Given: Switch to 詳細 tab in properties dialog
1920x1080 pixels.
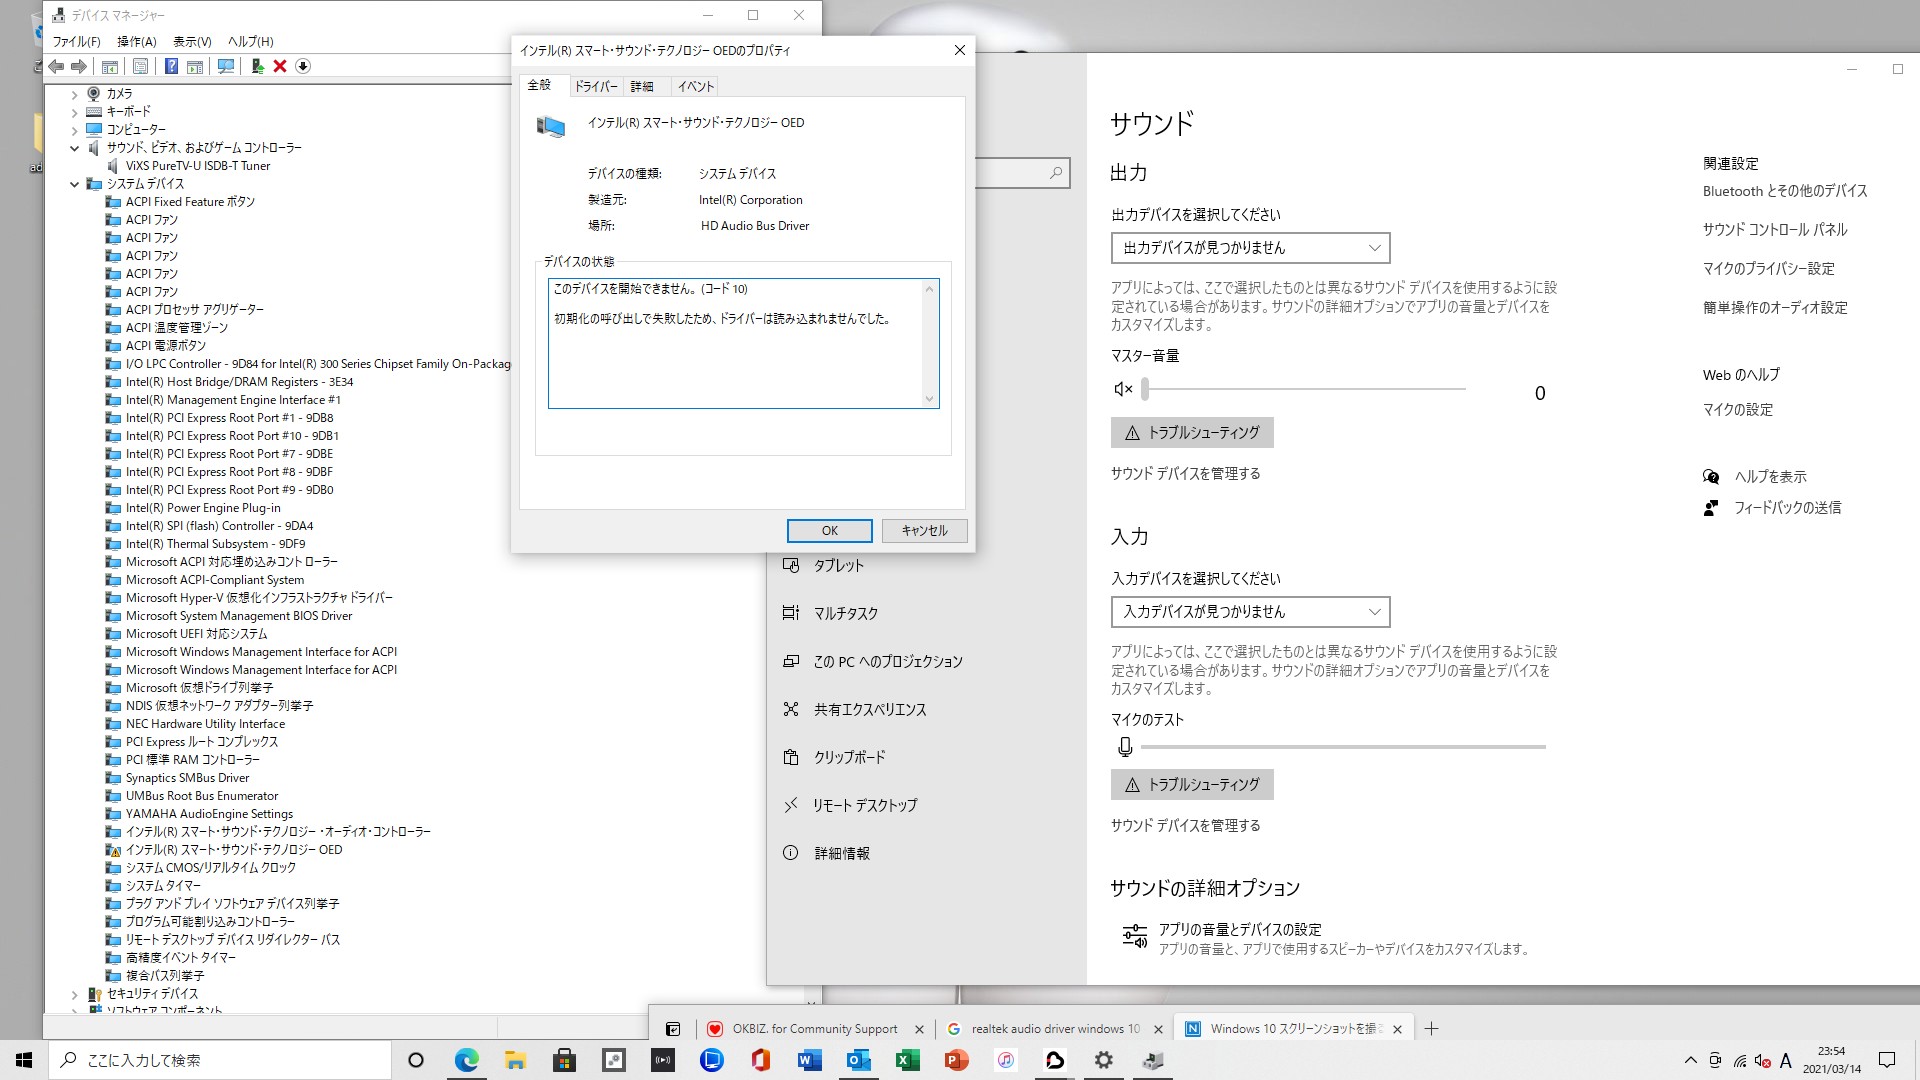Looking at the screenshot, I should coord(642,87).
